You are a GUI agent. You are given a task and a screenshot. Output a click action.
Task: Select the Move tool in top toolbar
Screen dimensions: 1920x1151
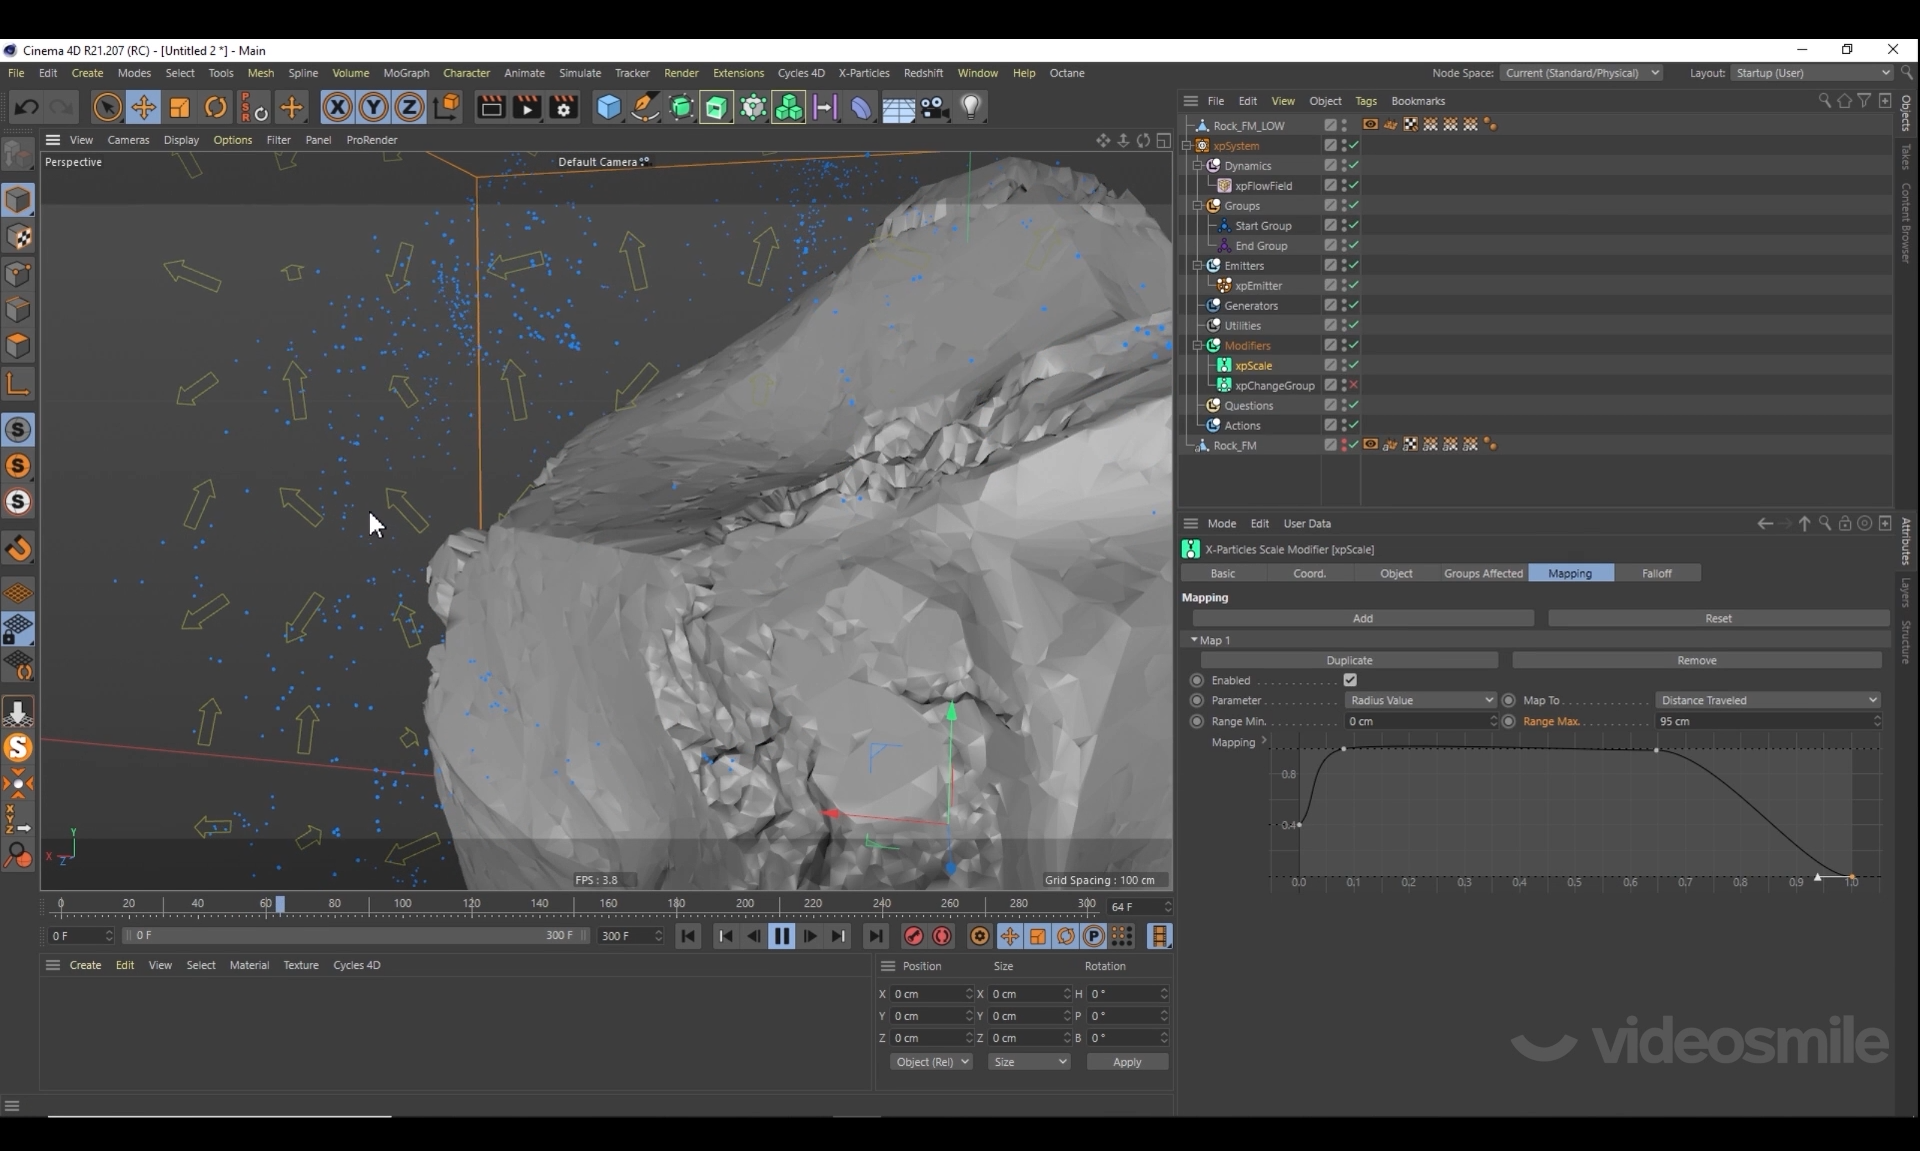click(143, 107)
